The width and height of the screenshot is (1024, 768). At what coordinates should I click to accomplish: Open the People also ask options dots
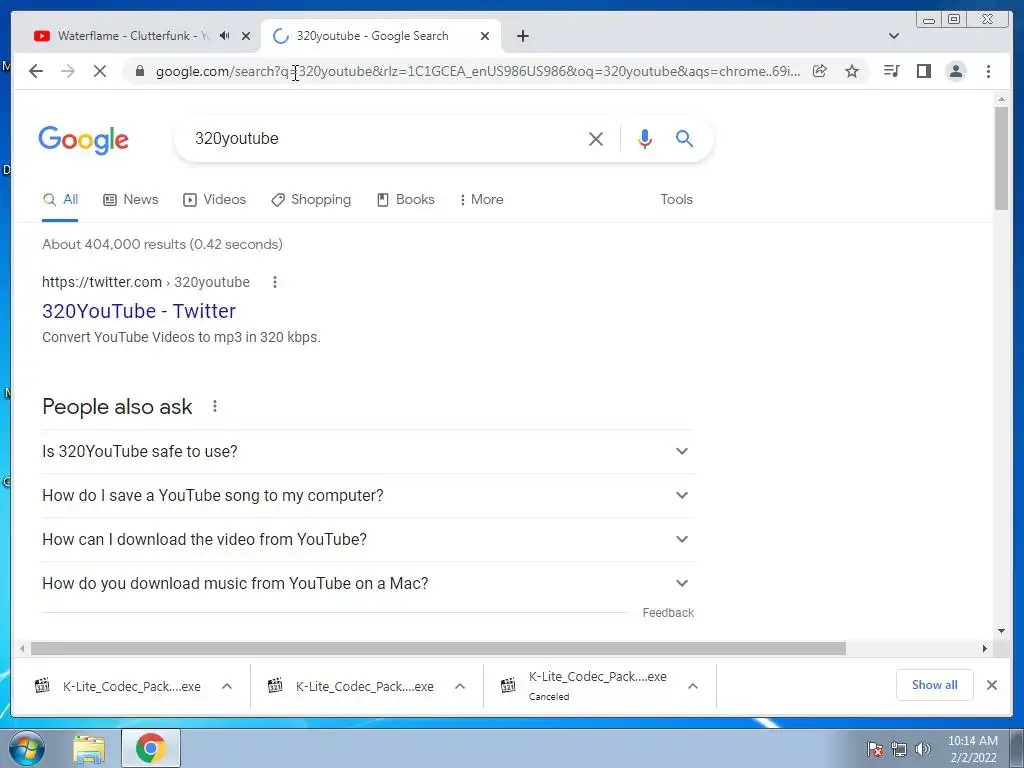pos(215,406)
